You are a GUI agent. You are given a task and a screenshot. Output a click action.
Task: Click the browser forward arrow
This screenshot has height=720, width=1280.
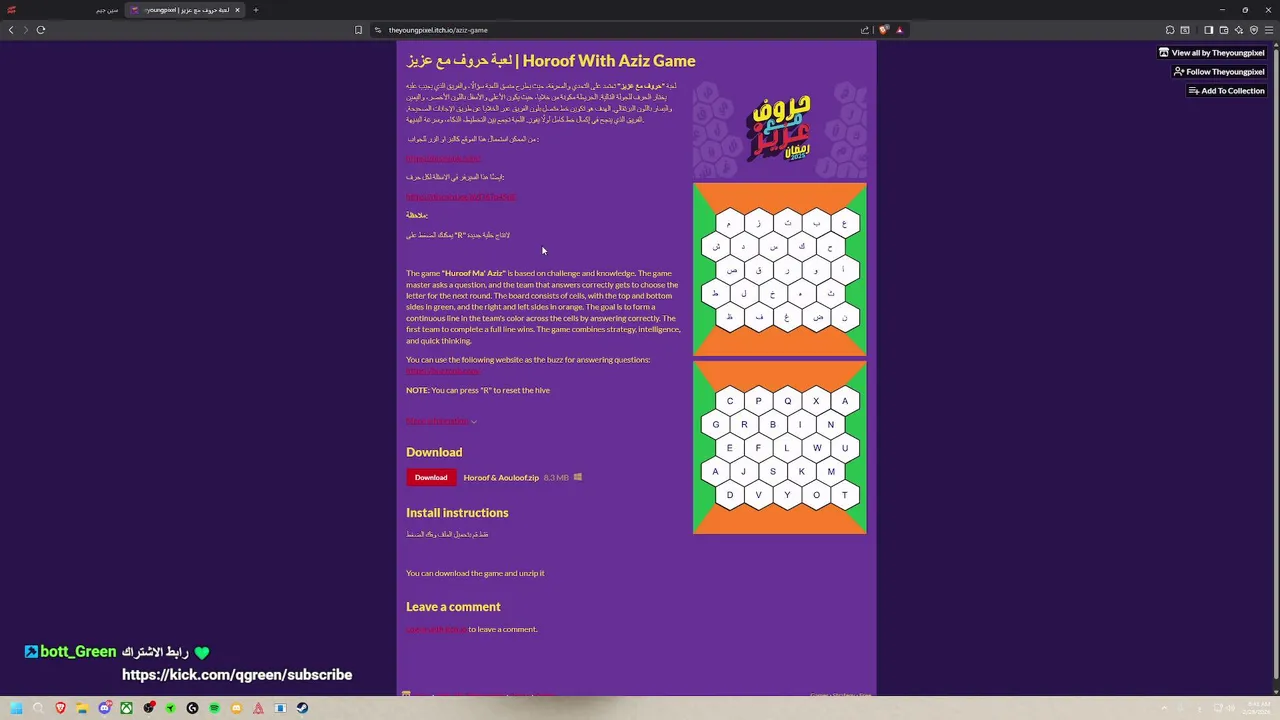click(x=25, y=30)
